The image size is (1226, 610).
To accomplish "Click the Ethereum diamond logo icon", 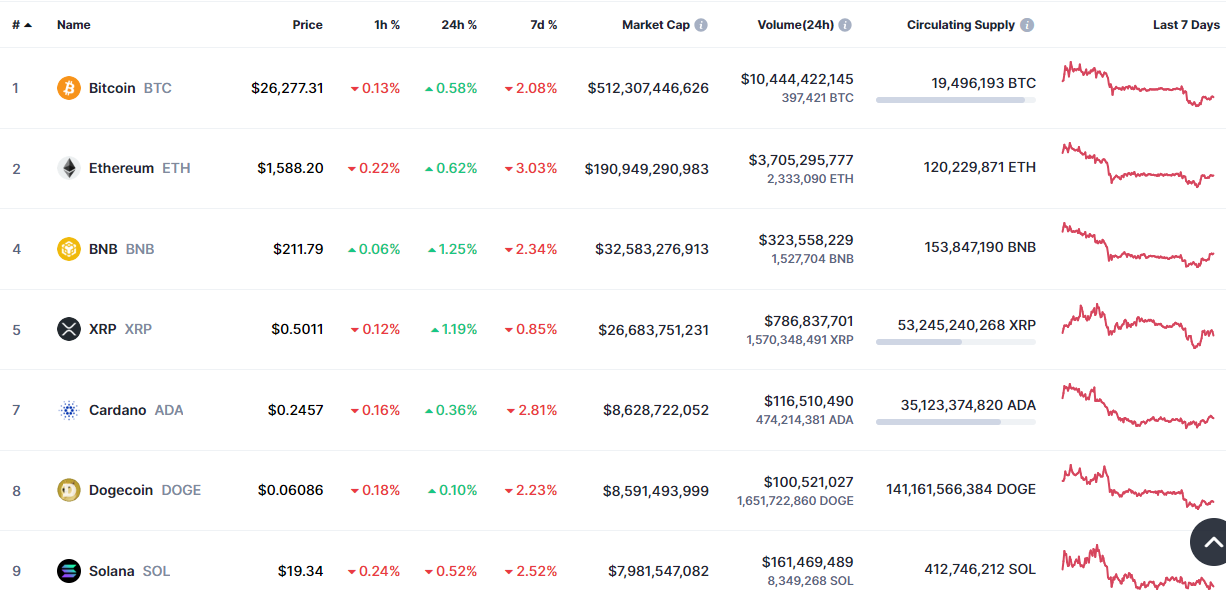I will tap(69, 168).
